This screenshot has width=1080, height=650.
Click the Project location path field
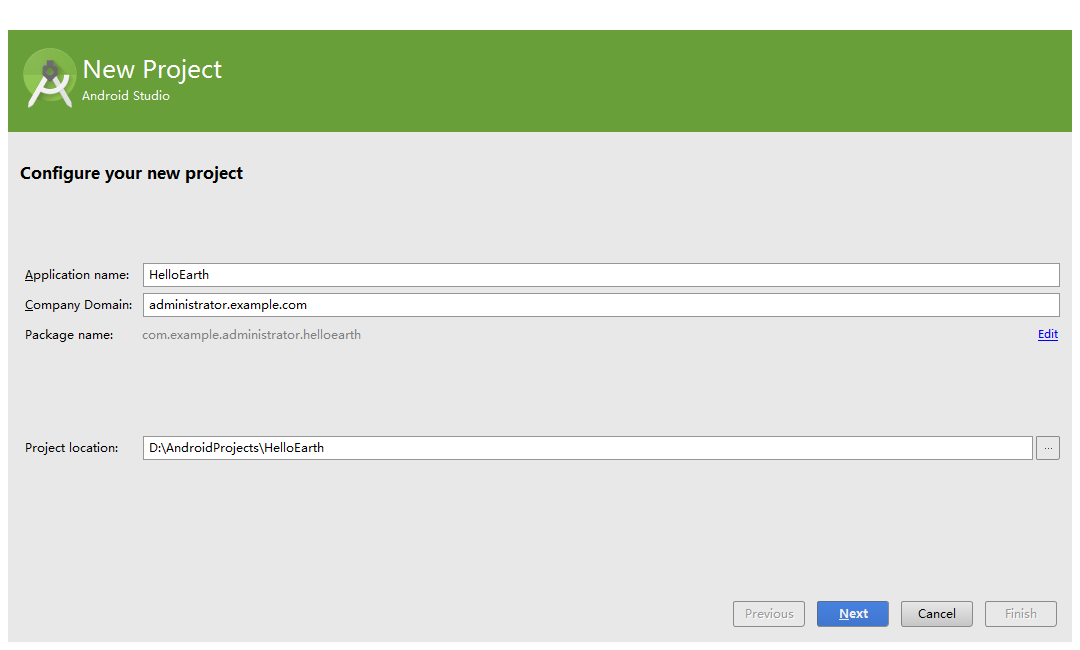tap(588, 448)
